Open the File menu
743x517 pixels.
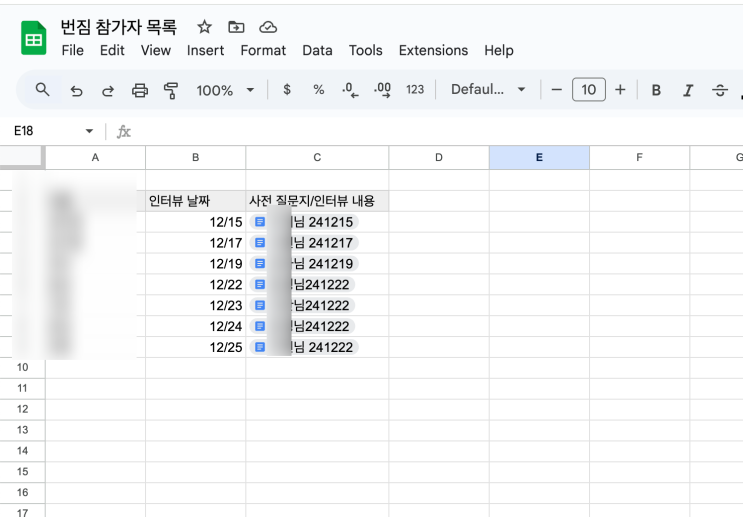pyautogui.click(x=72, y=50)
